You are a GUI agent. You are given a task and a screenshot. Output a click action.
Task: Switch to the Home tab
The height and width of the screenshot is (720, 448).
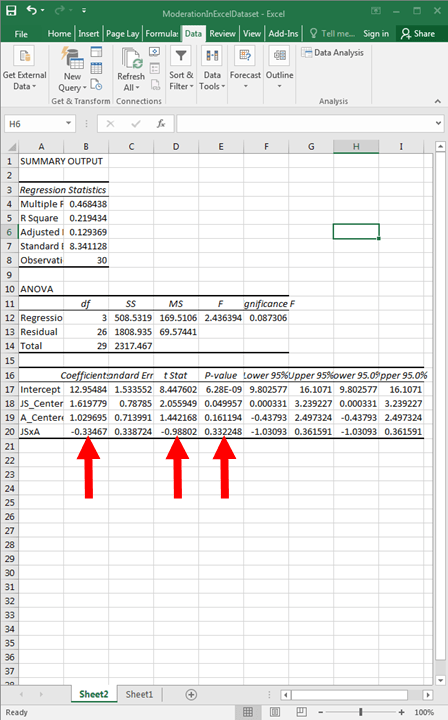point(59,34)
